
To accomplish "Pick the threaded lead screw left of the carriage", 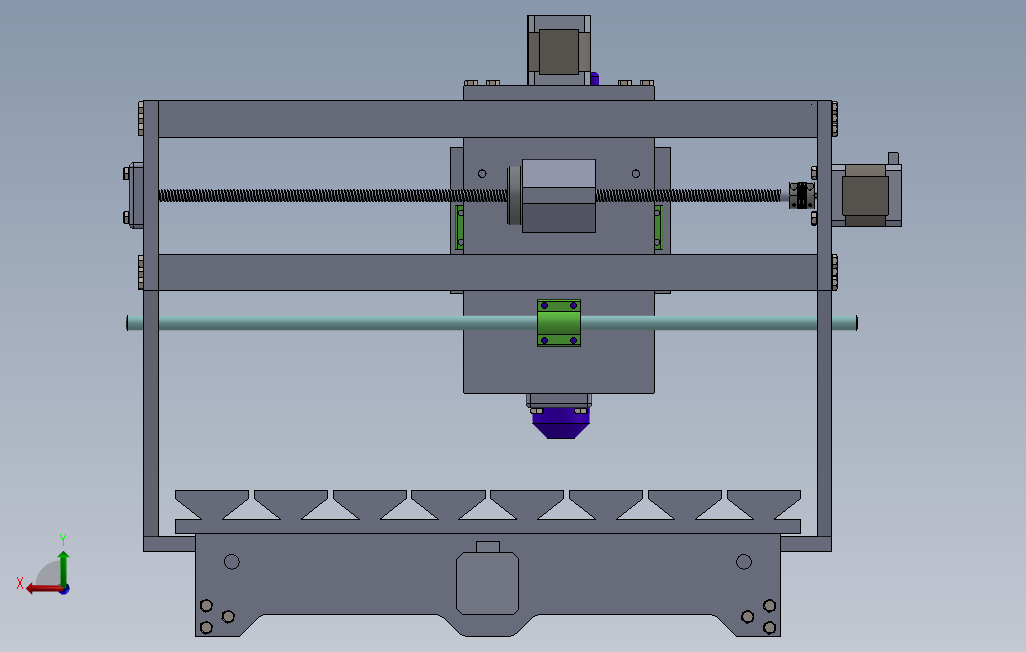I will pos(332,195).
